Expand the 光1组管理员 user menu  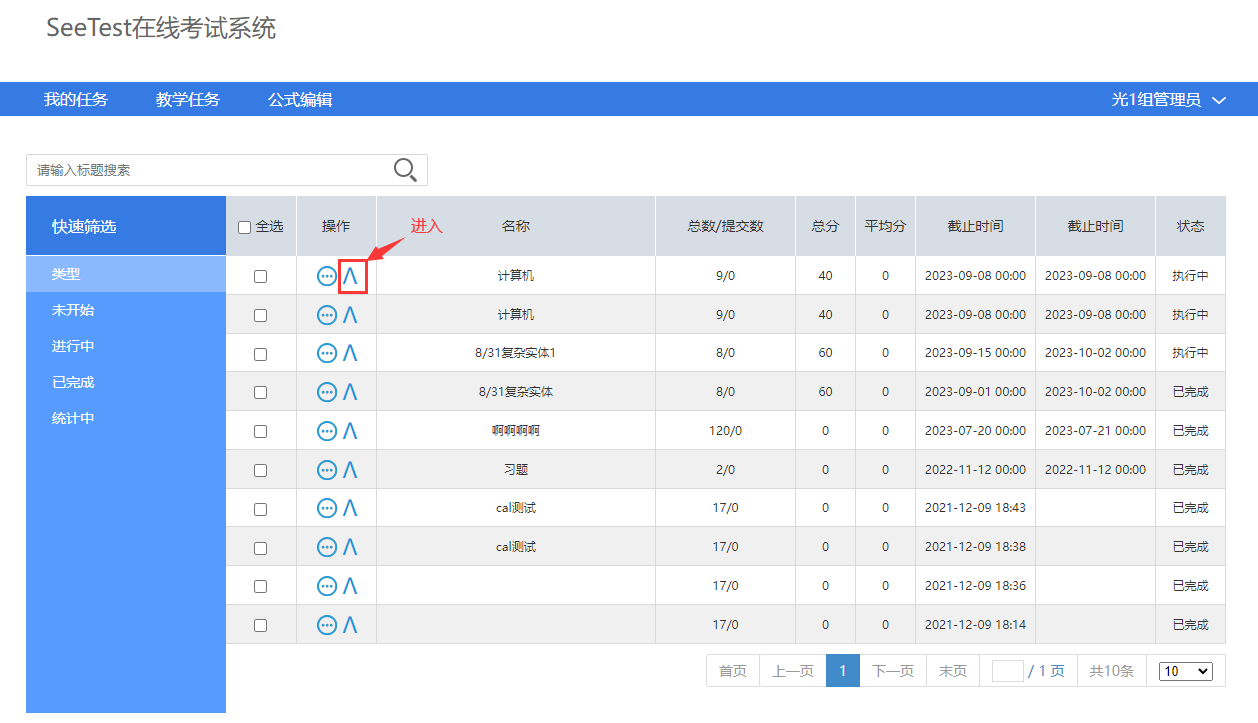(x=1169, y=100)
